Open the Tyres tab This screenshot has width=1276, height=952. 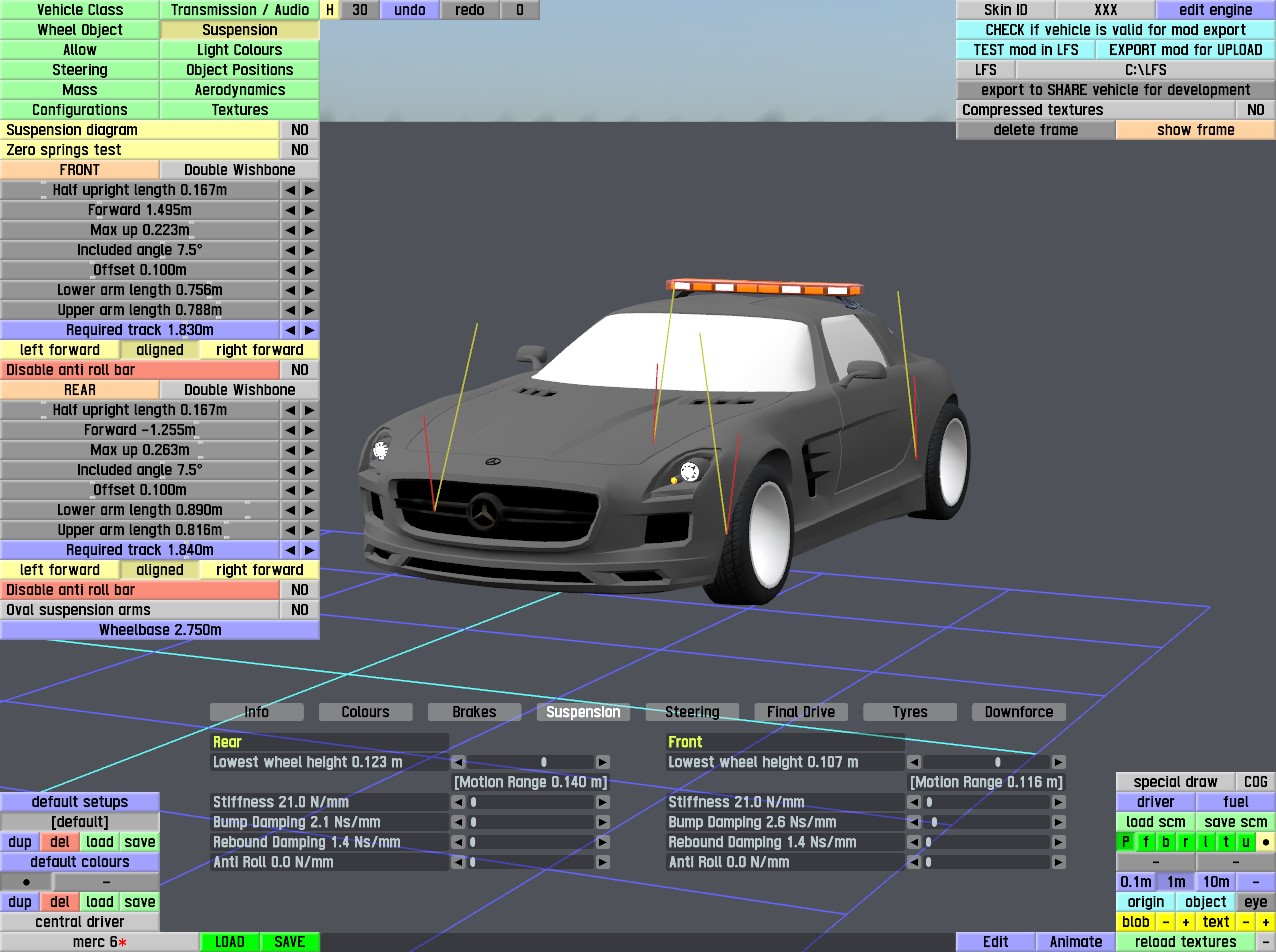tap(910, 712)
